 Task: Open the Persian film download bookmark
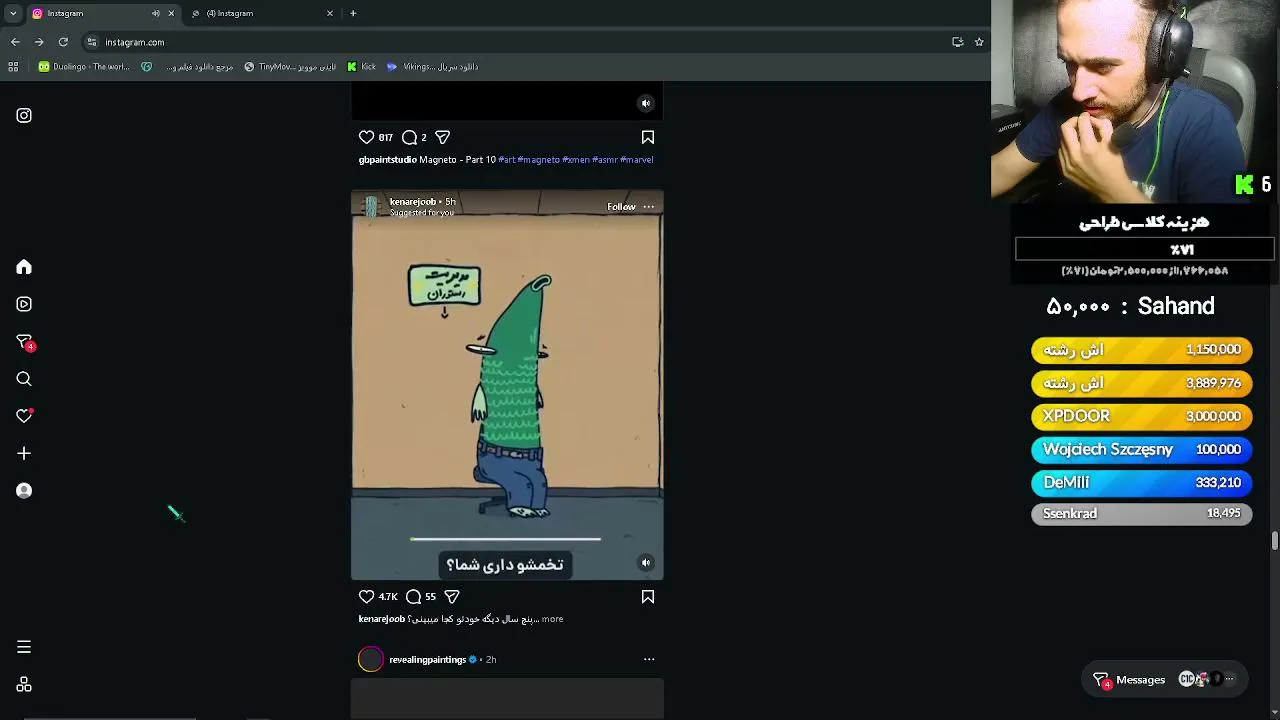pos(199,67)
